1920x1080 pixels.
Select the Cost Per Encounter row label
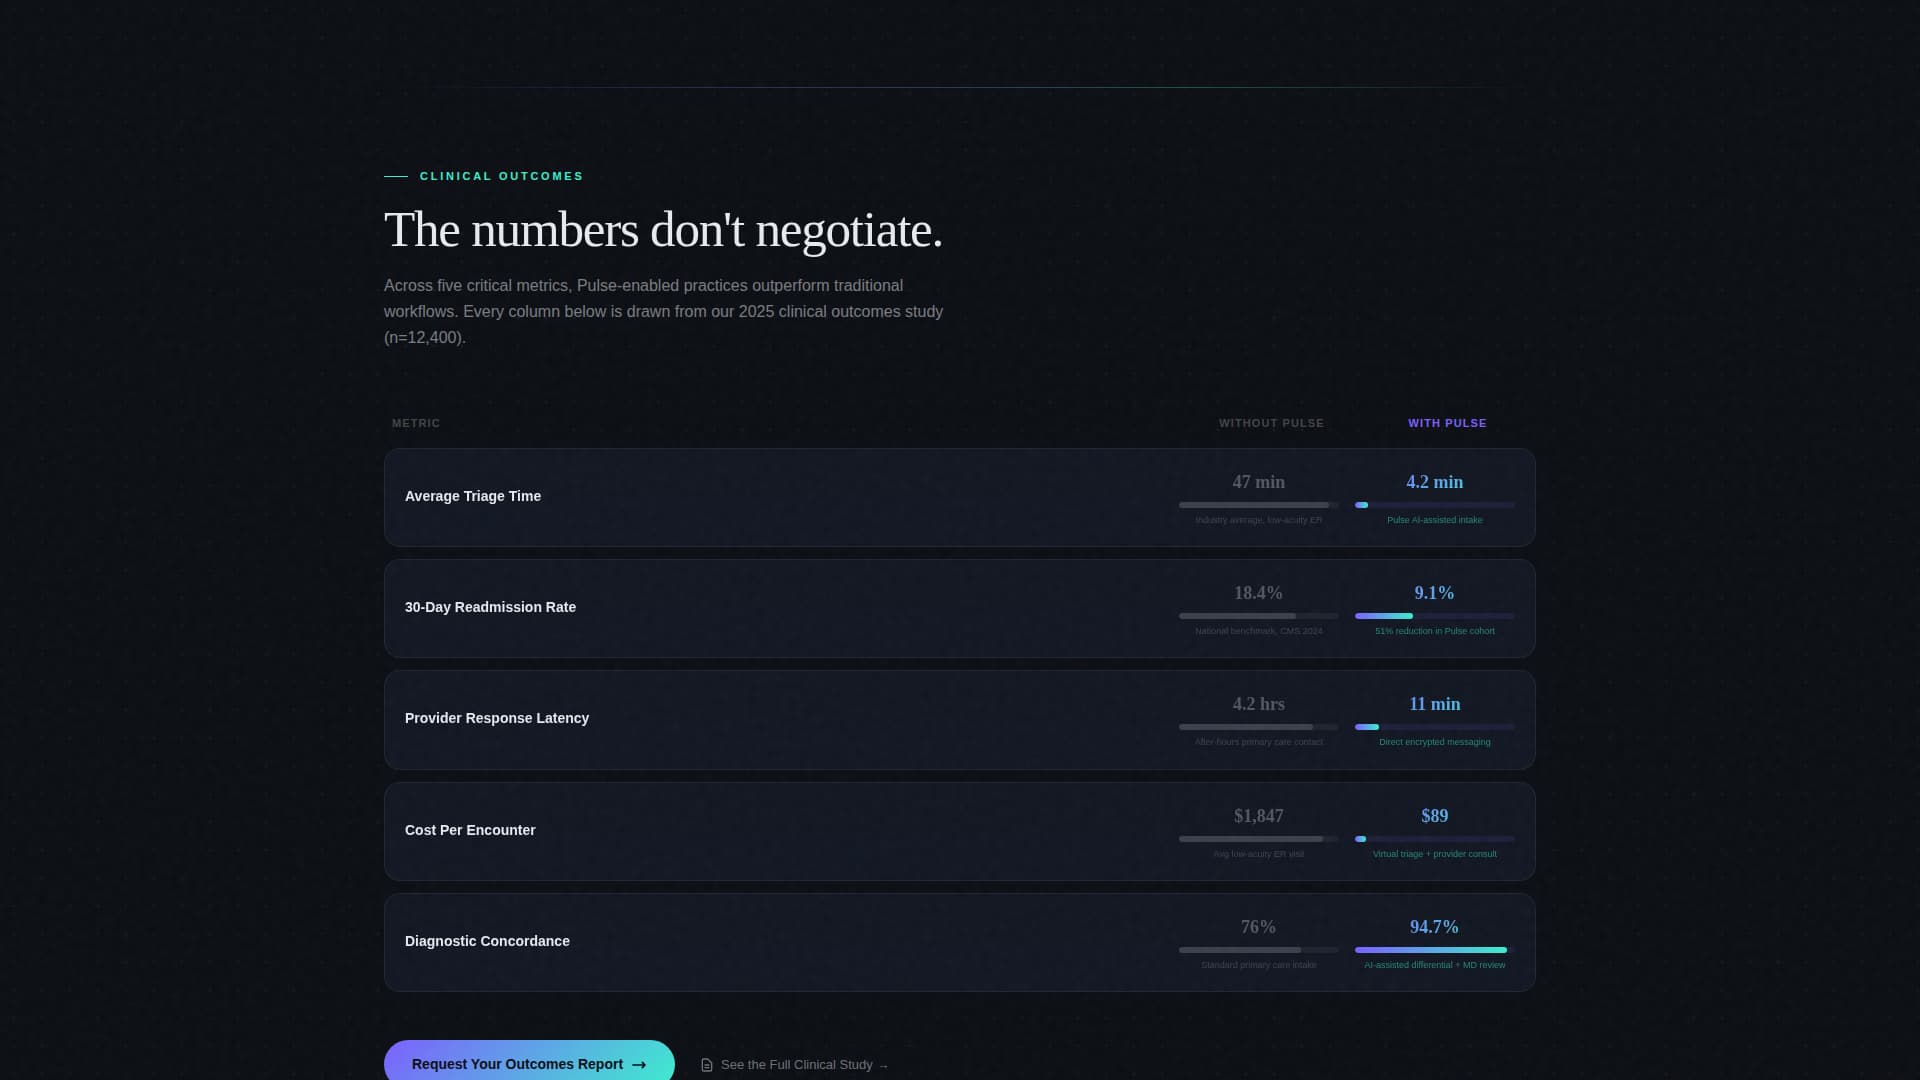click(x=470, y=830)
